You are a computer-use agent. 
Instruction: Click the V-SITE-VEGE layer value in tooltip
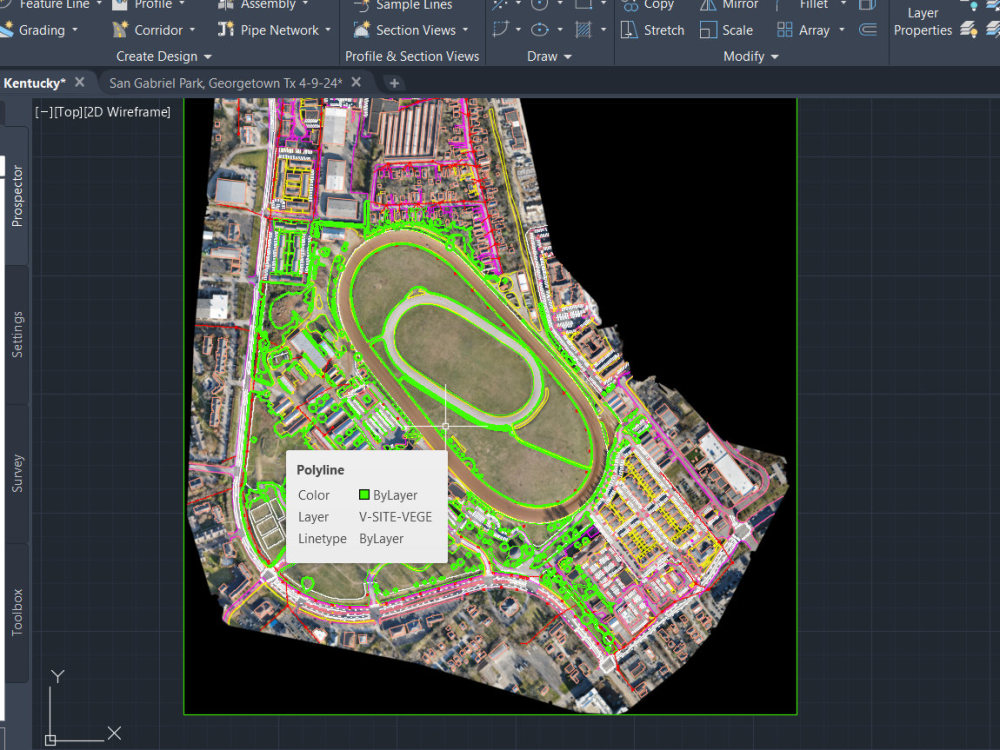395,517
